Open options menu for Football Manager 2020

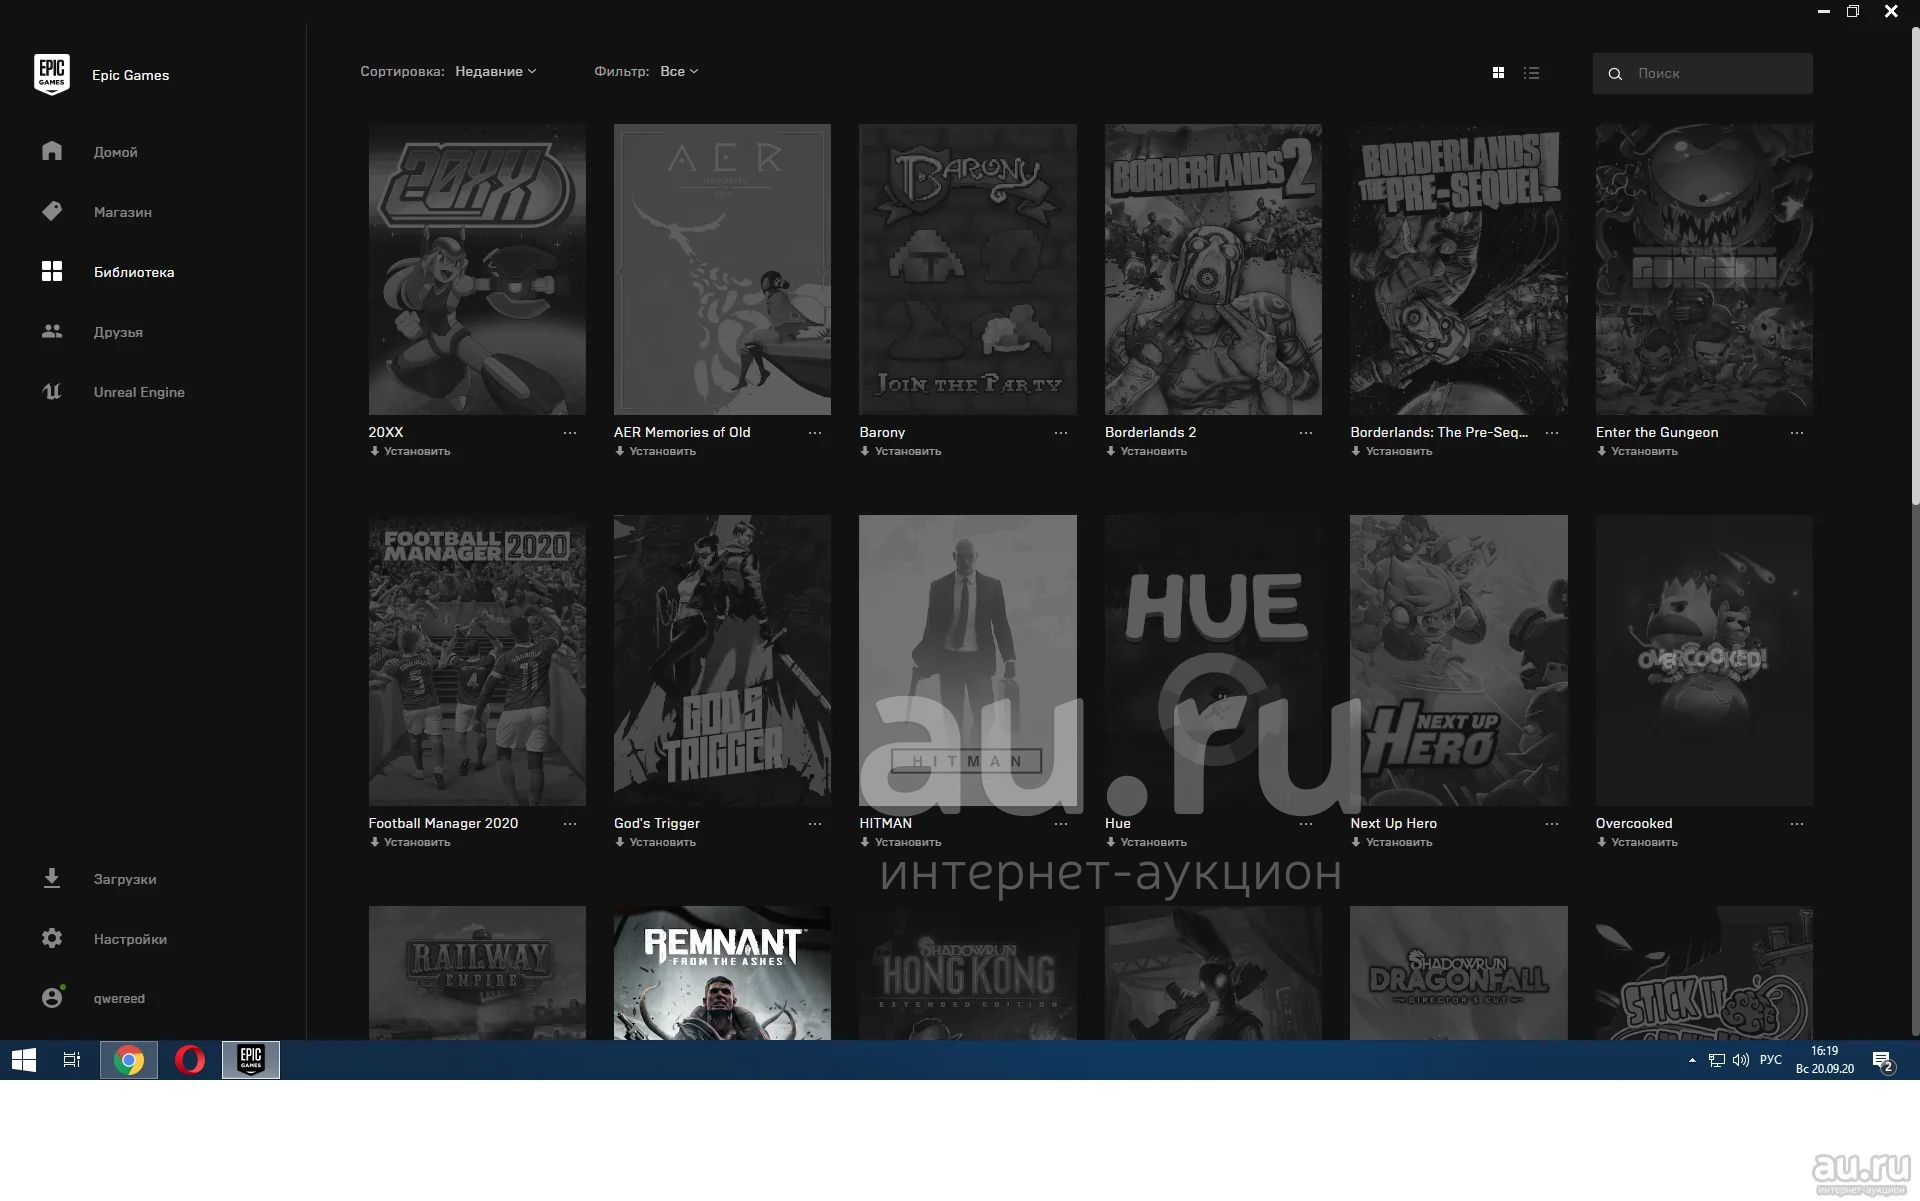(569, 824)
